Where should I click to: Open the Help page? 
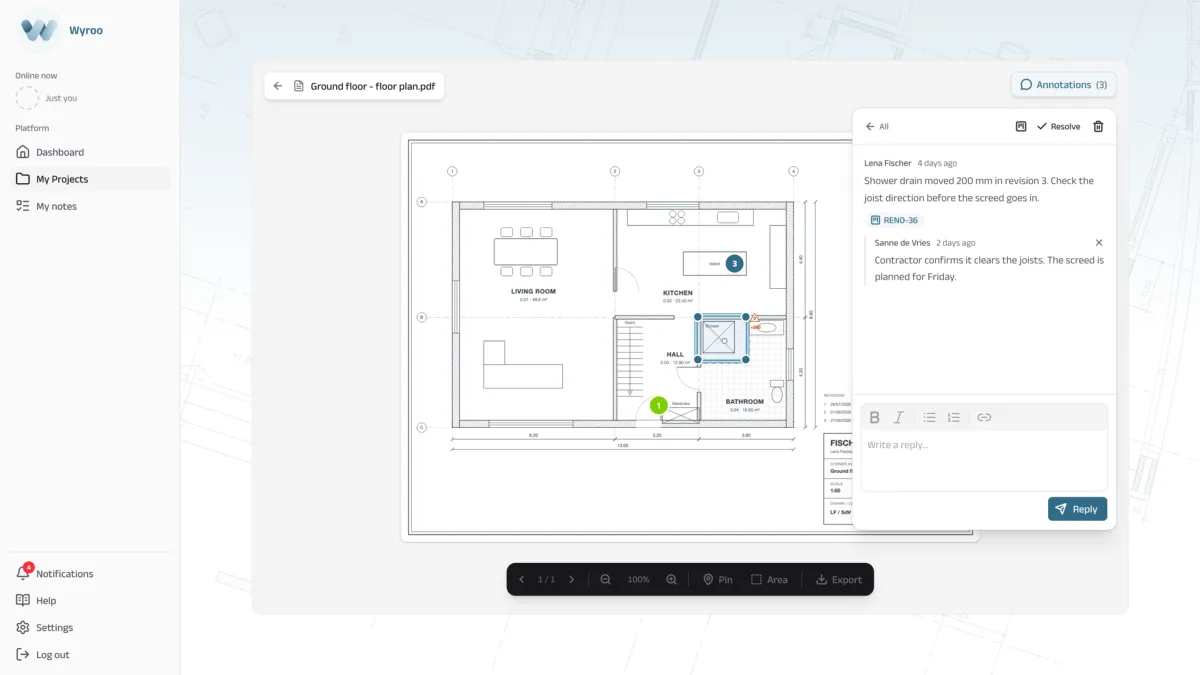(90, 601)
